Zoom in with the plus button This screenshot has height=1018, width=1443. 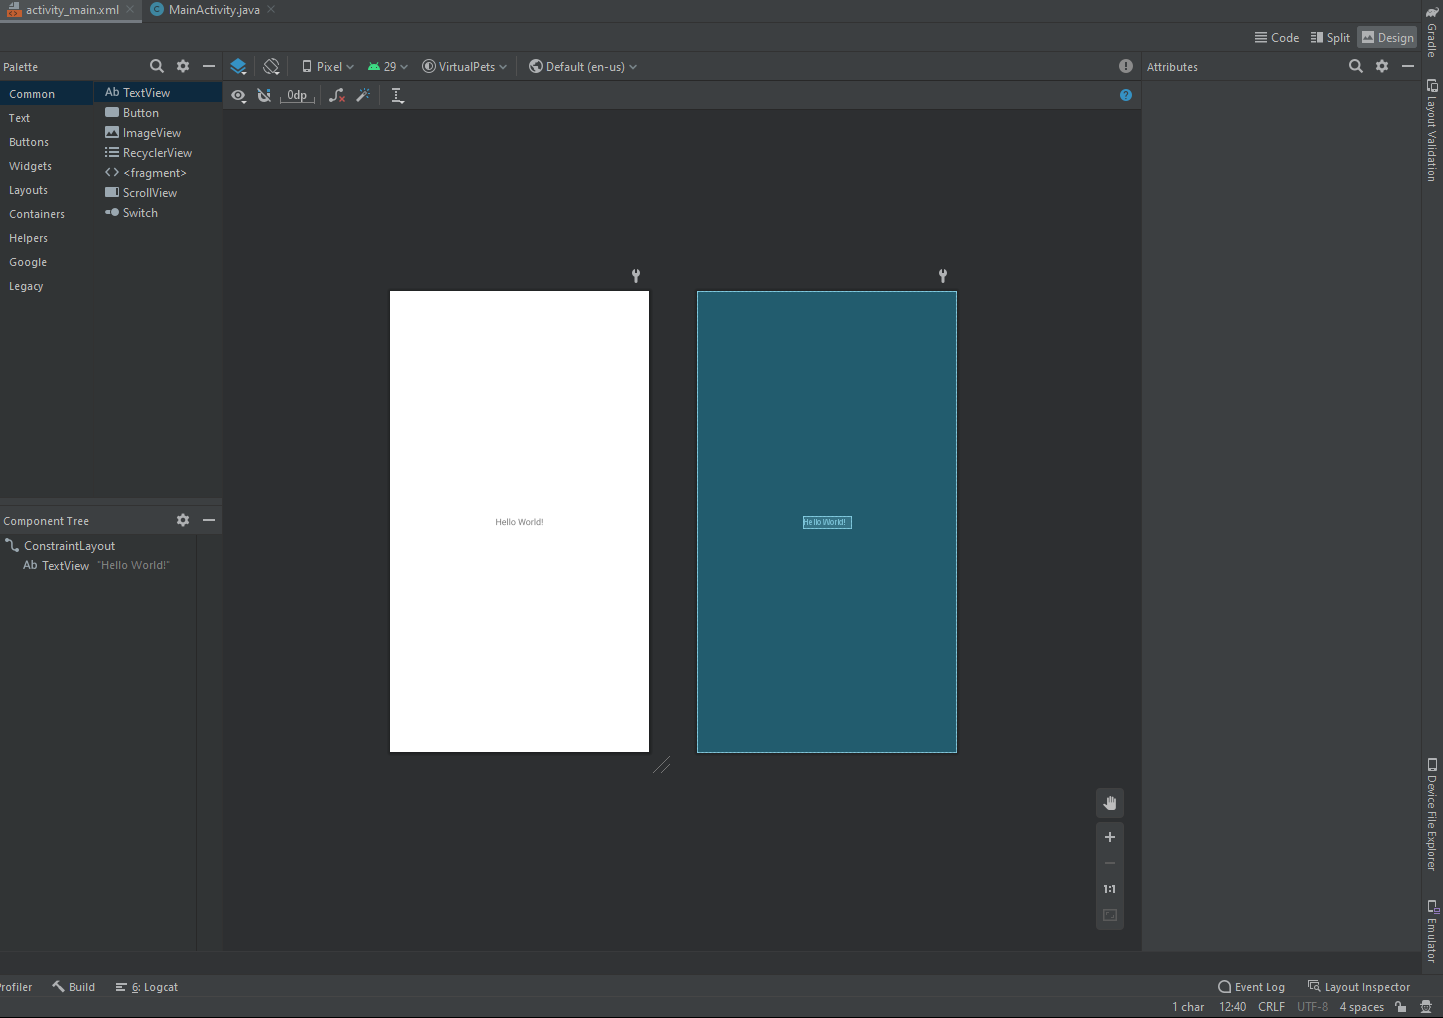pos(1110,837)
